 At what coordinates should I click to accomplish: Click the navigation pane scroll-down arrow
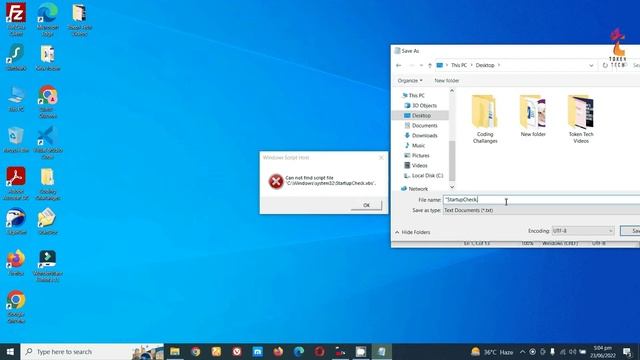pos(452,187)
